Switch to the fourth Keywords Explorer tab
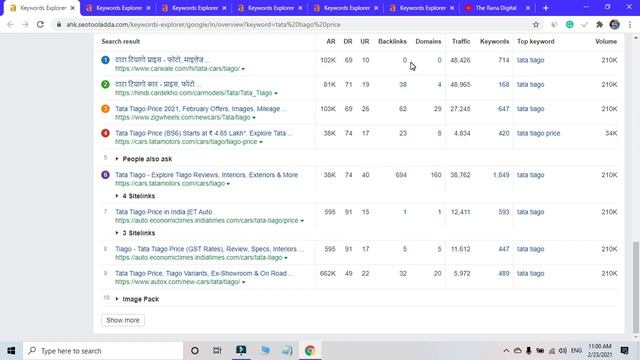 point(271,8)
